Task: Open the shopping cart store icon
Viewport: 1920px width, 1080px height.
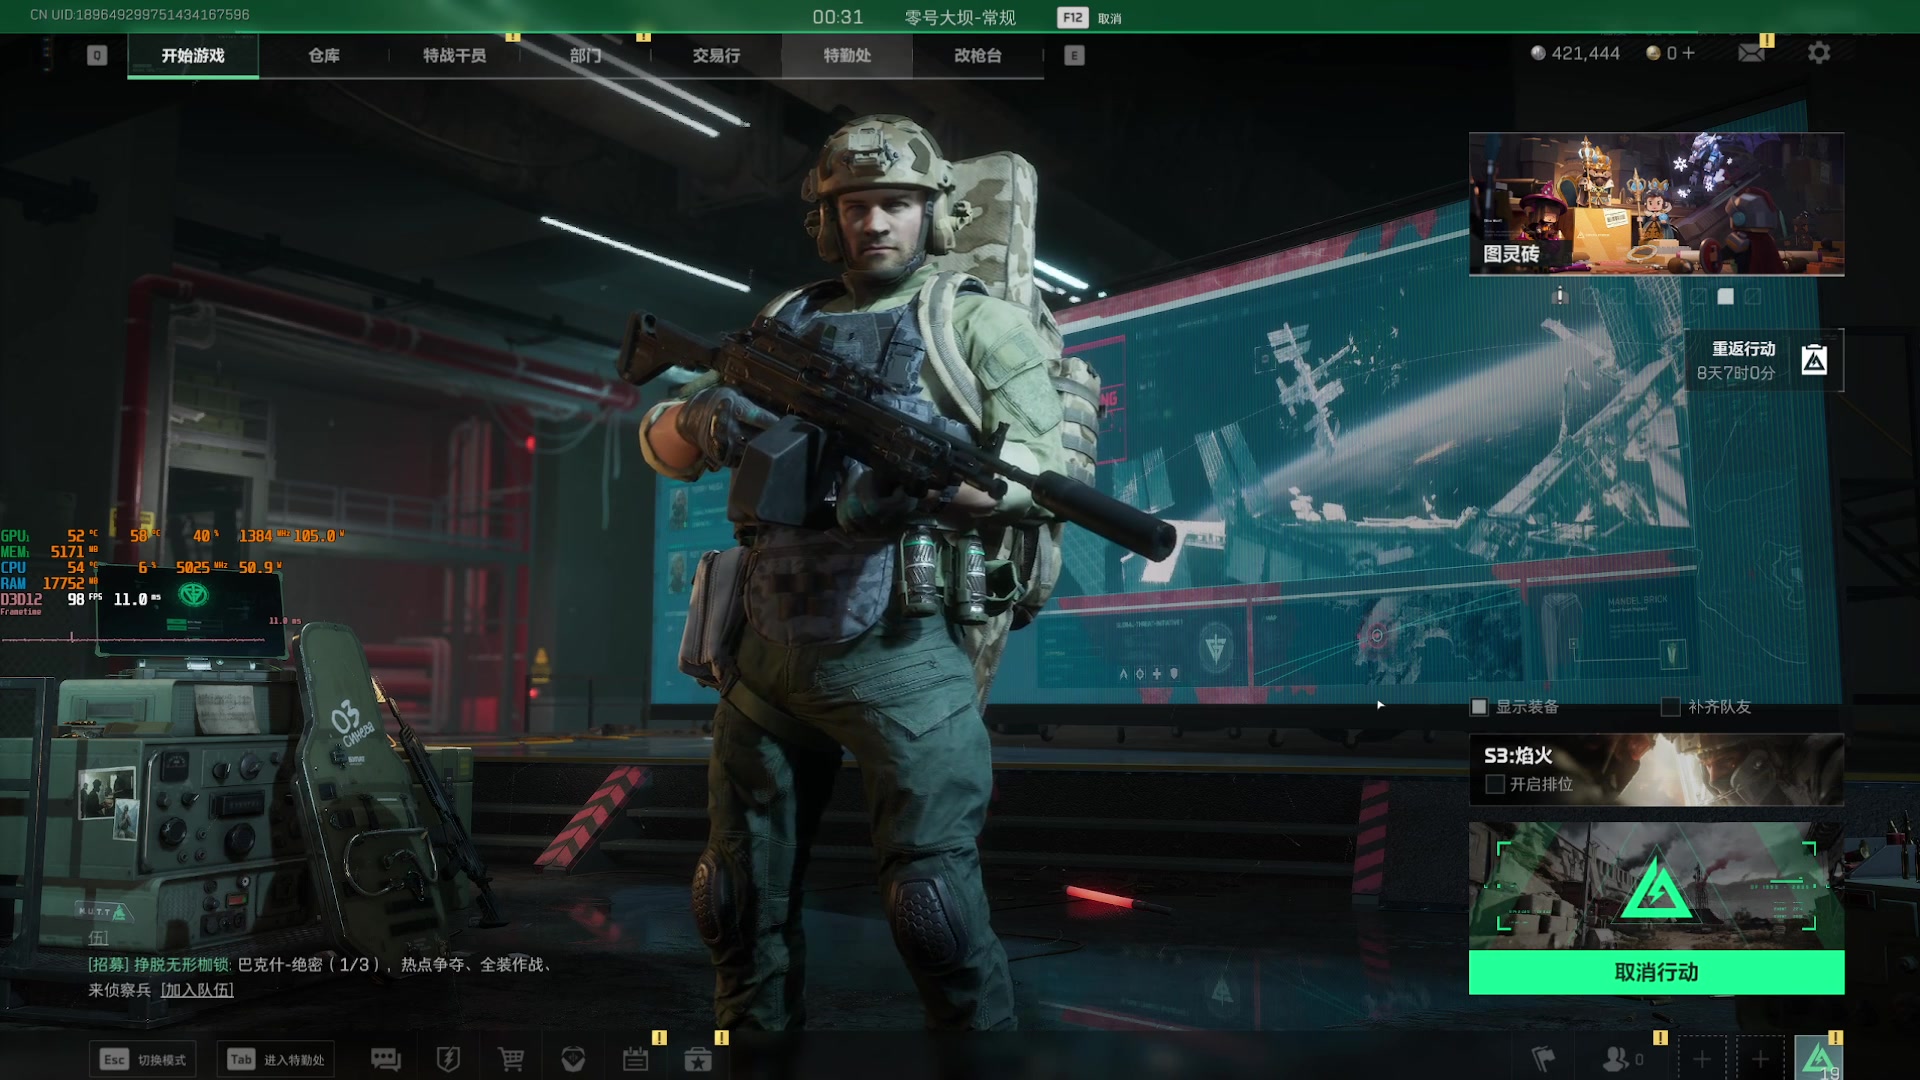Action: coord(511,1059)
